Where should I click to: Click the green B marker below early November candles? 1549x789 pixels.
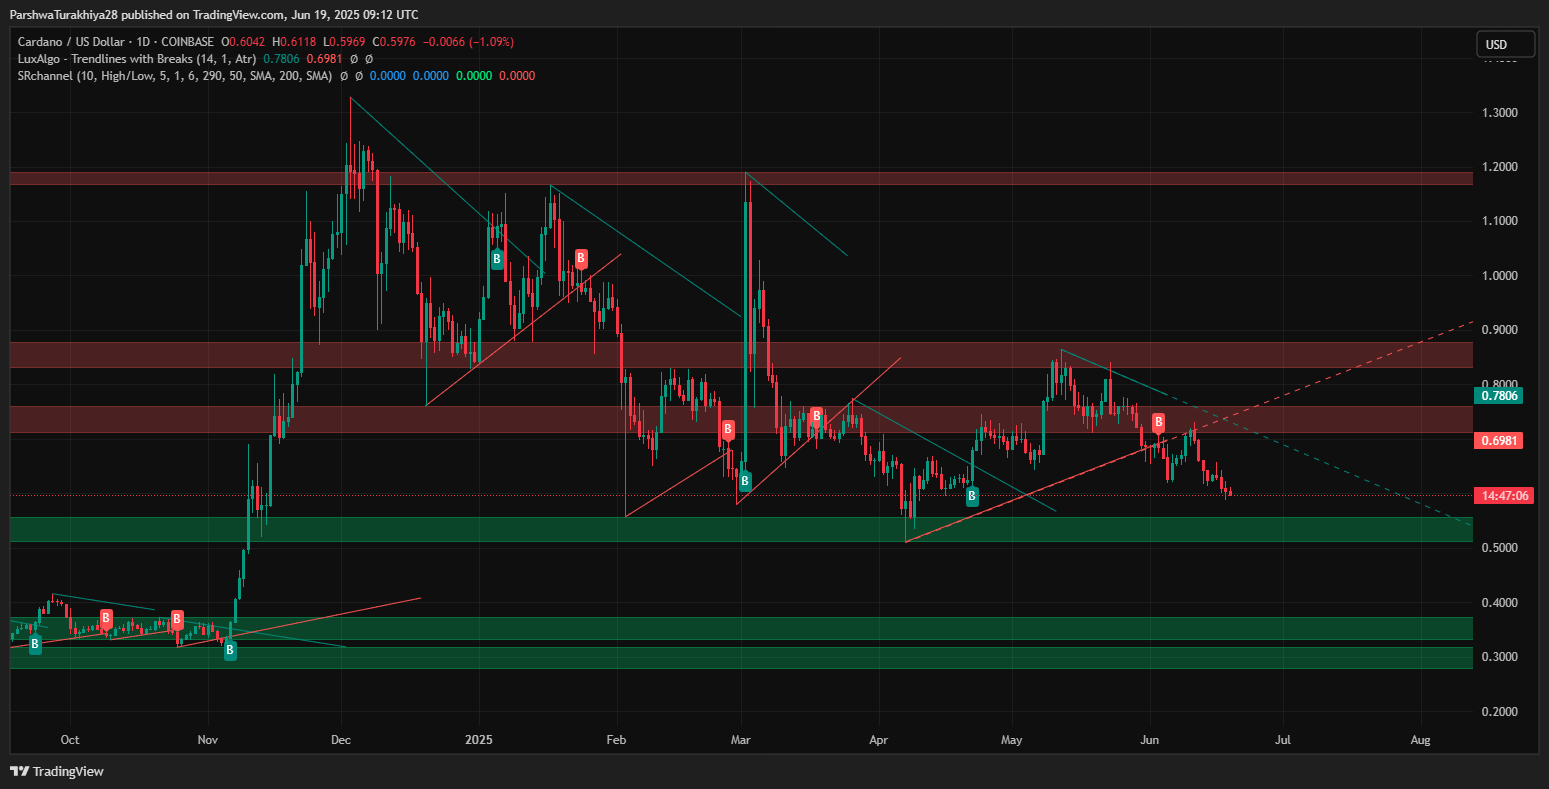click(230, 650)
